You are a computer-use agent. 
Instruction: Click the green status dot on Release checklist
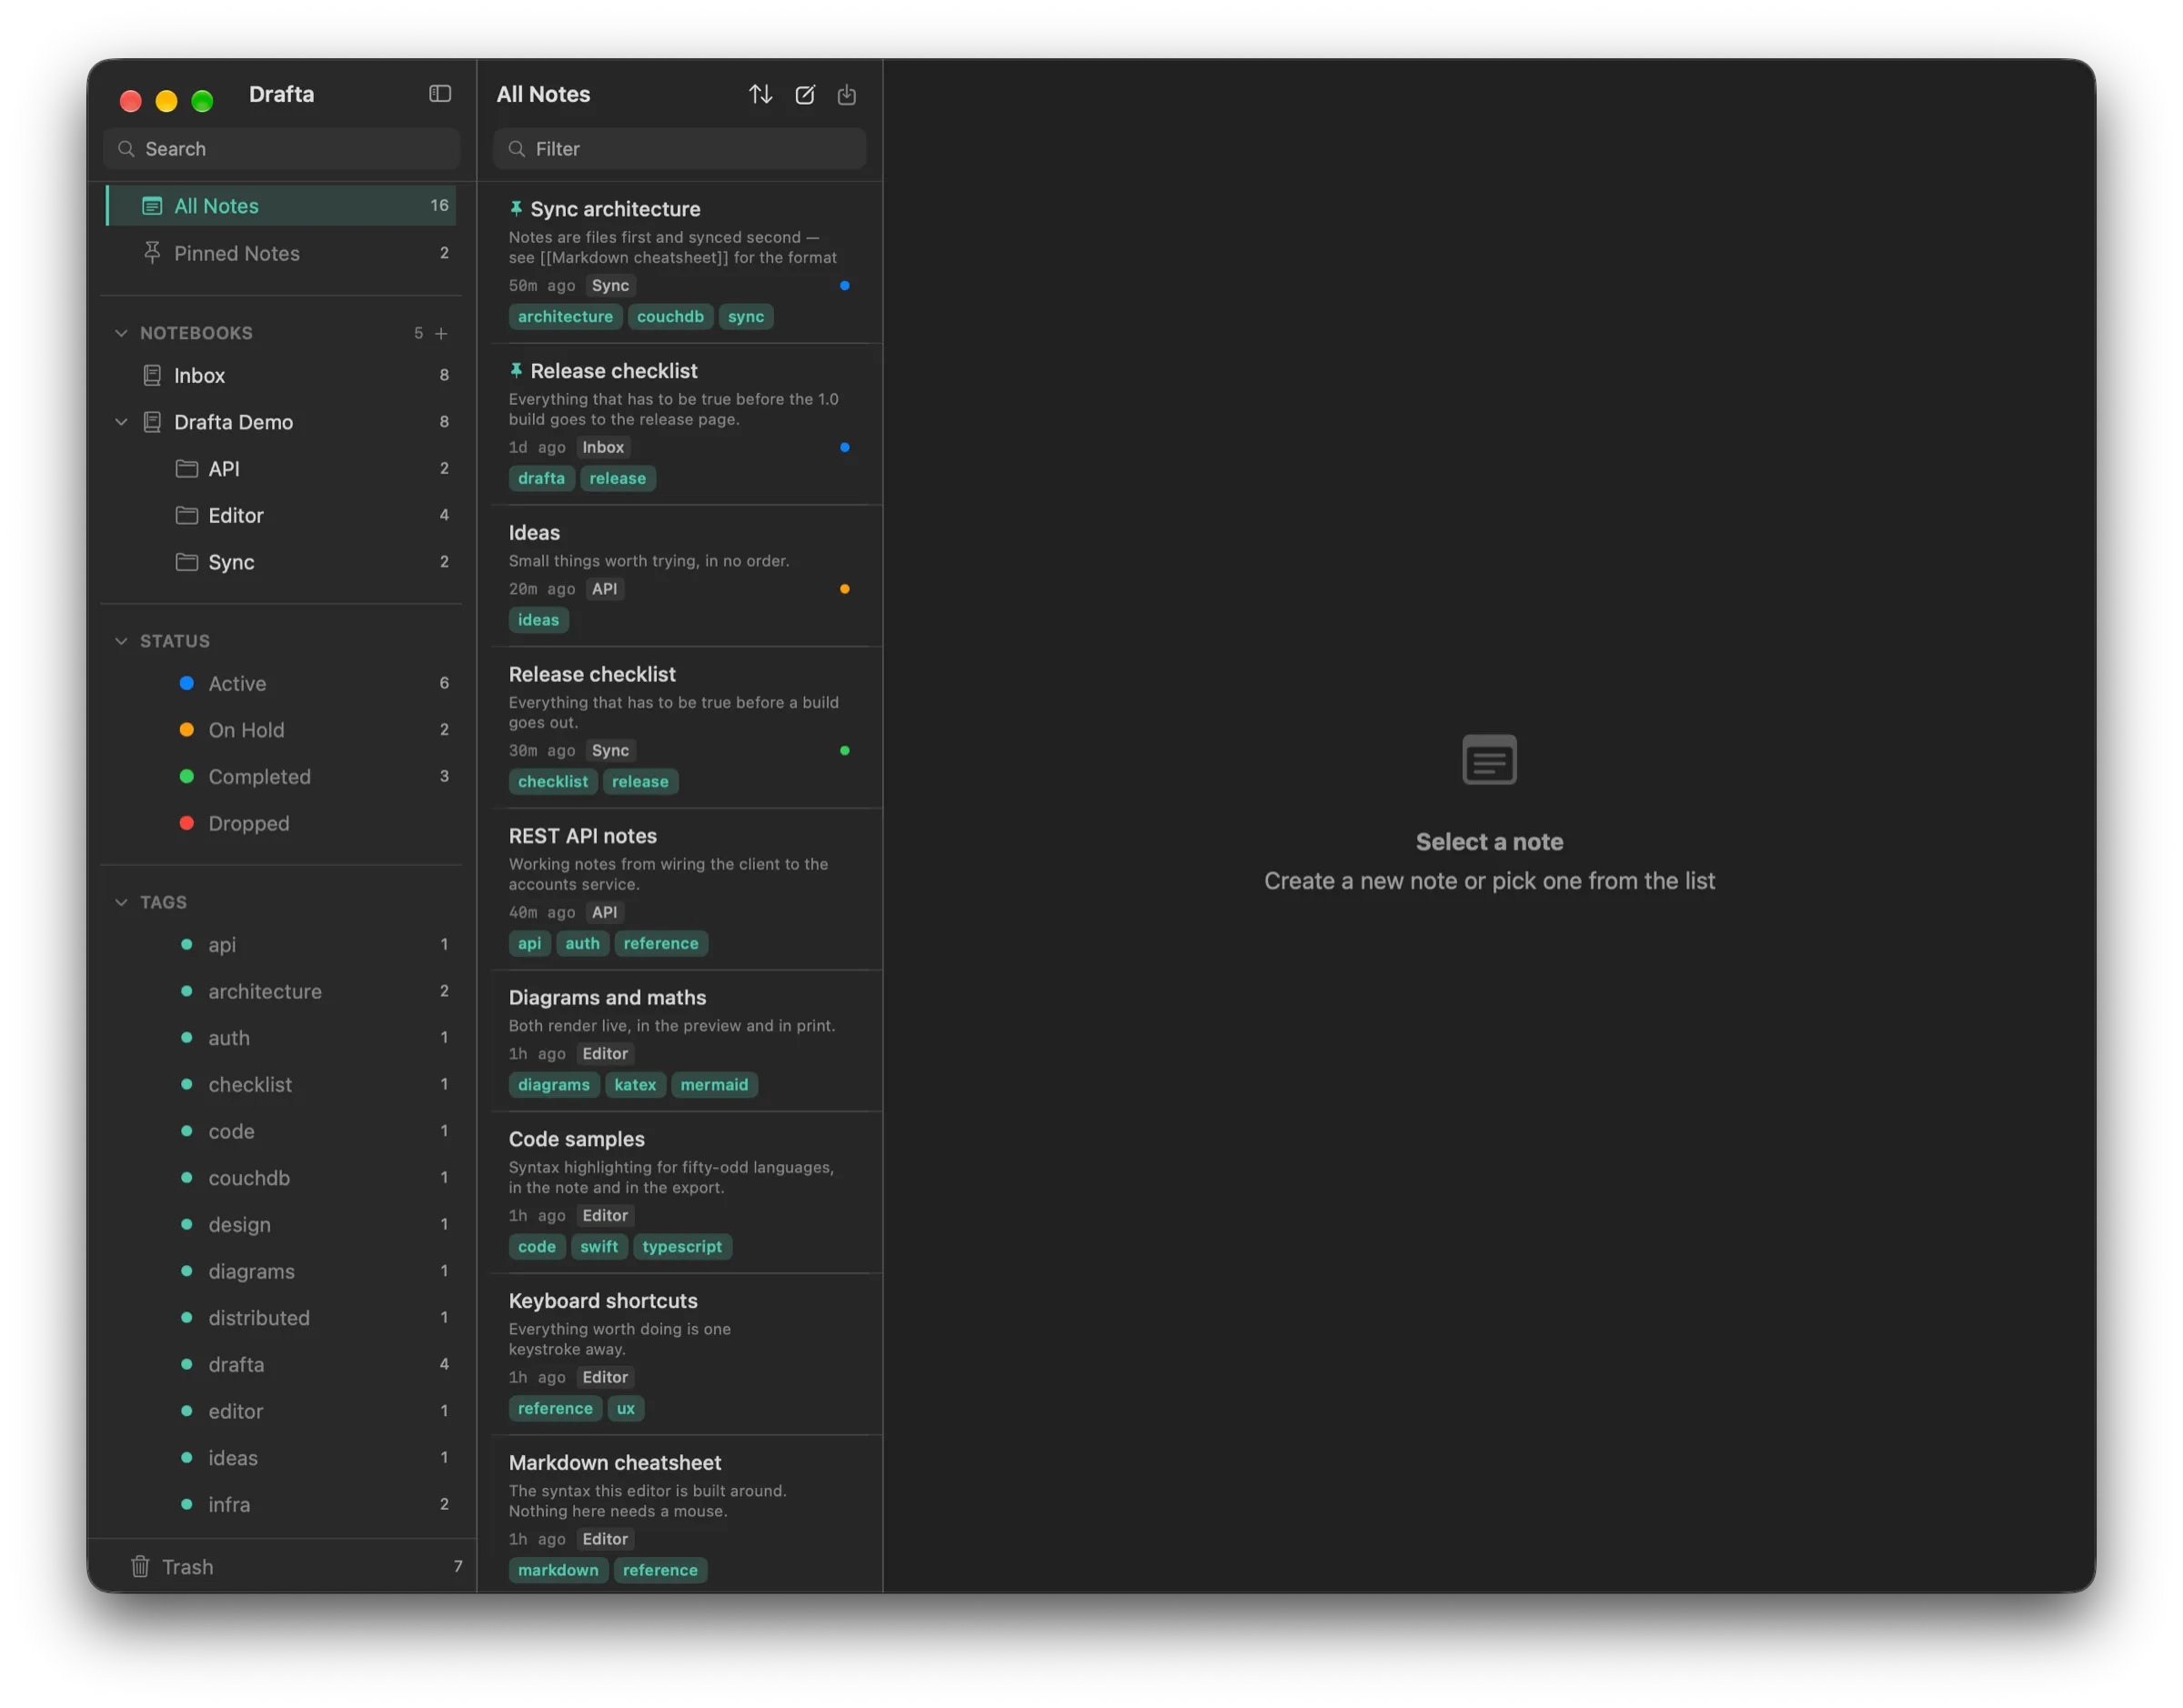click(x=845, y=751)
